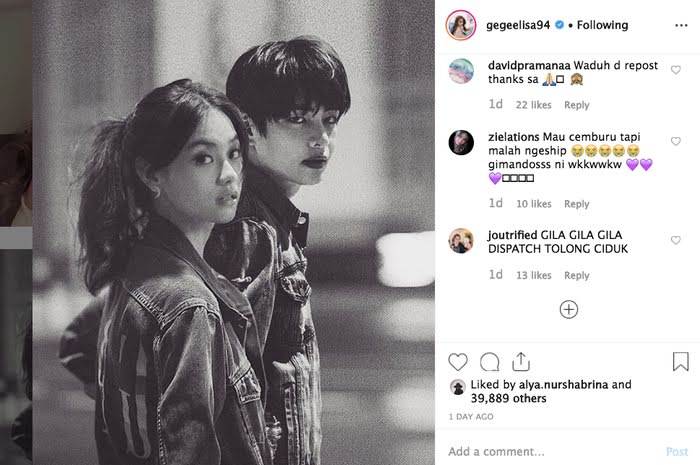Image resolution: width=700 pixels, height=465 pixels.
Task: Open zielations' avatar
Action: pyautogui.click(x=461, y=143)
